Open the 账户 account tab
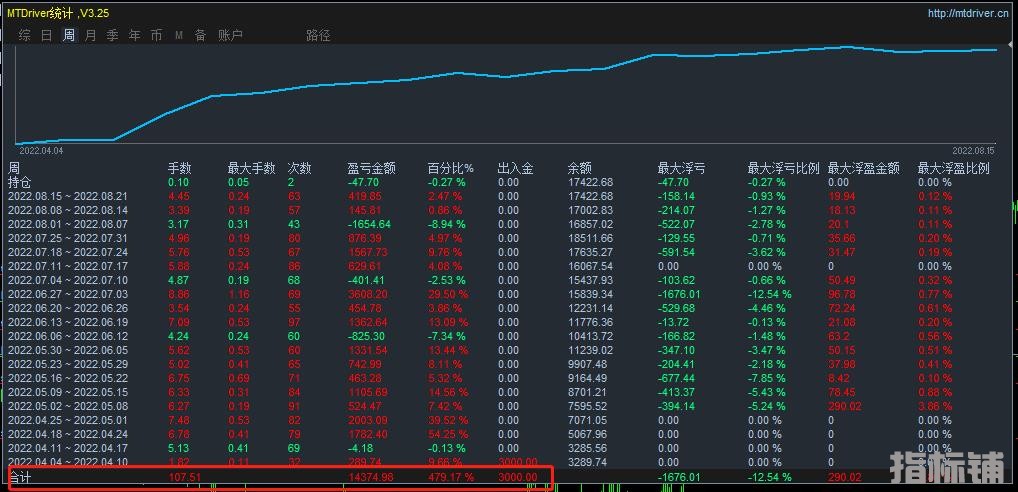The image size is (1018, 492). 230,36
